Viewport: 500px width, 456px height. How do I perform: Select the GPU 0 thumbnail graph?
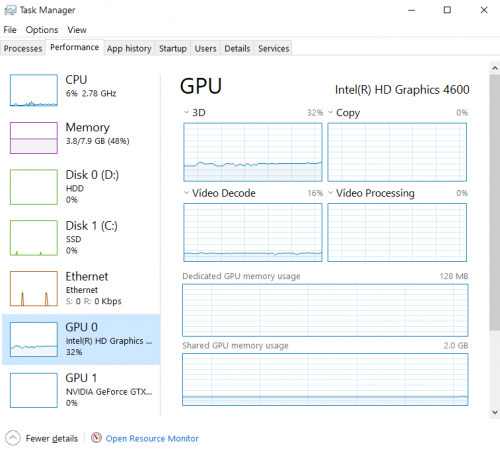tap(34, 339)
